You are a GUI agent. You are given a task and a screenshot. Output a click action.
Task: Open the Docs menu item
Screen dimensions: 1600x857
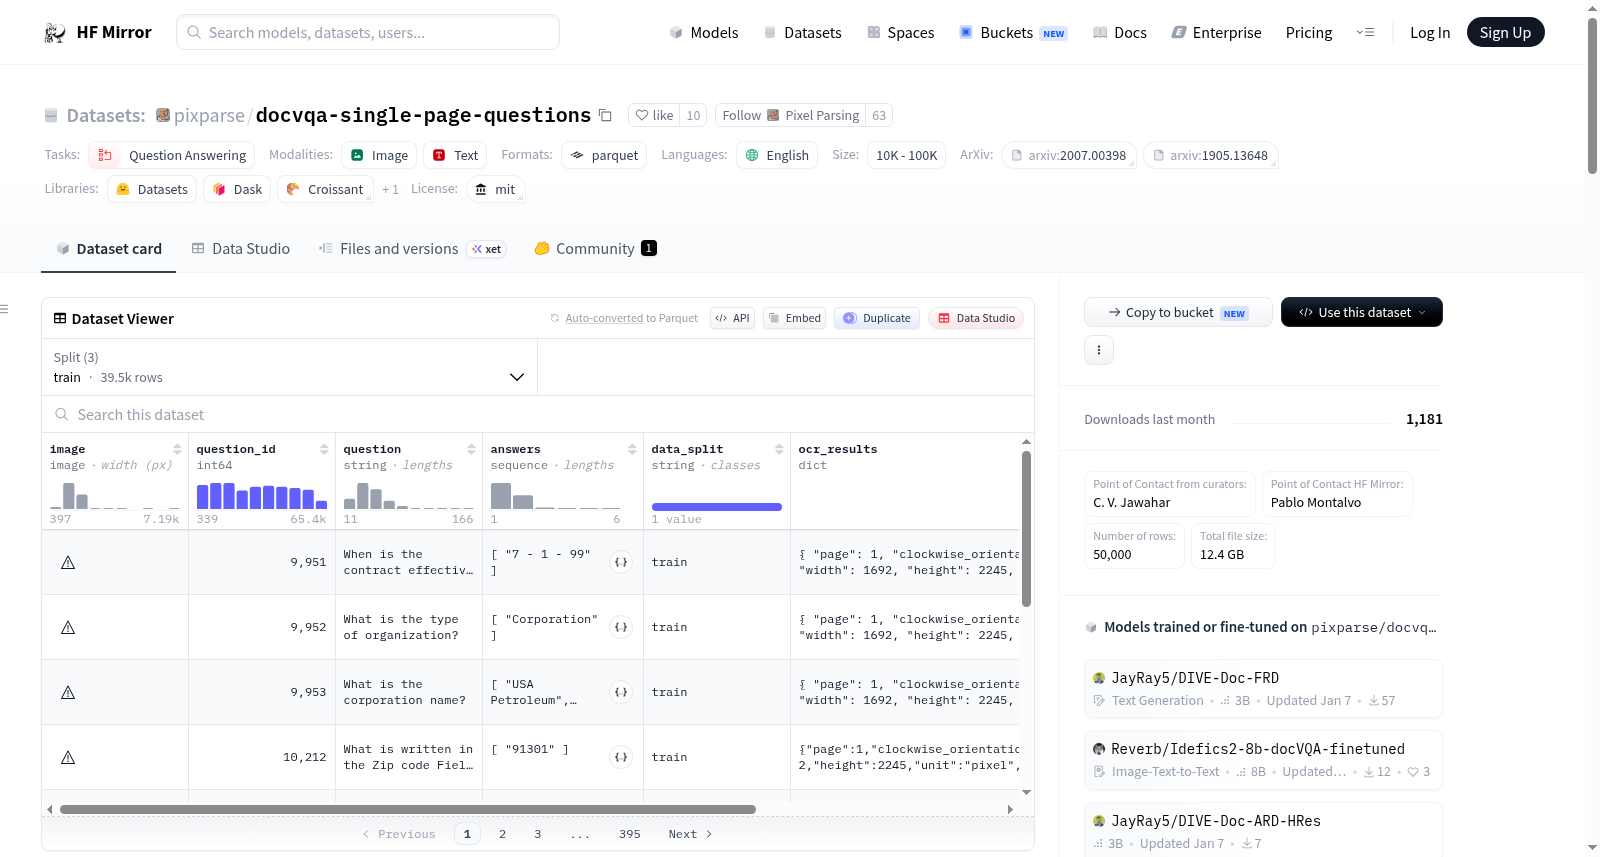[1120, 32]
